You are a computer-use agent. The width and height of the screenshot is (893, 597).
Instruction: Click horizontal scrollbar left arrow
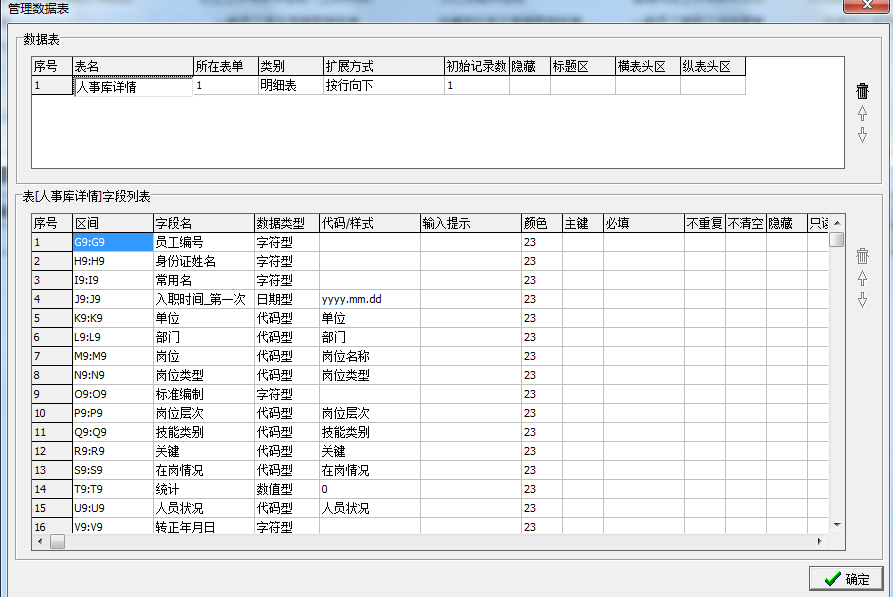(40, 541)
